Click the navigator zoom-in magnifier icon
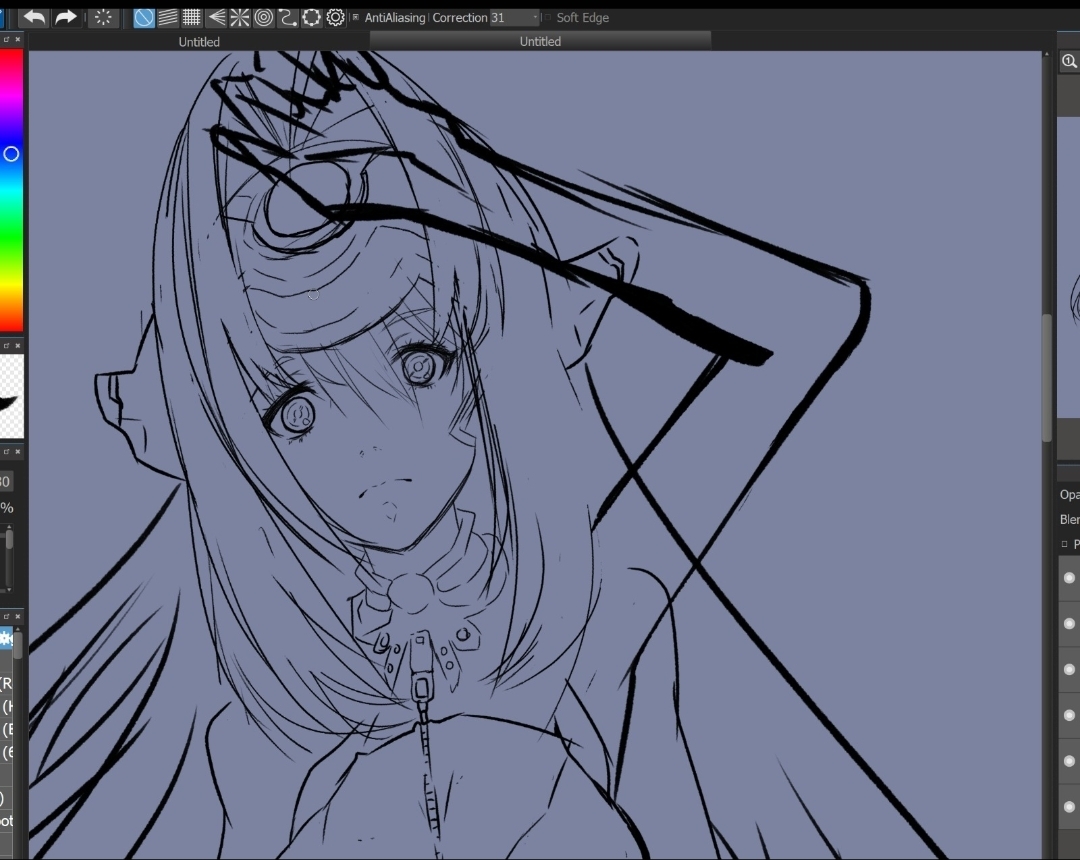This screenshot has width=1080, height=860. pyautogui.click(x=1068, y=61)
